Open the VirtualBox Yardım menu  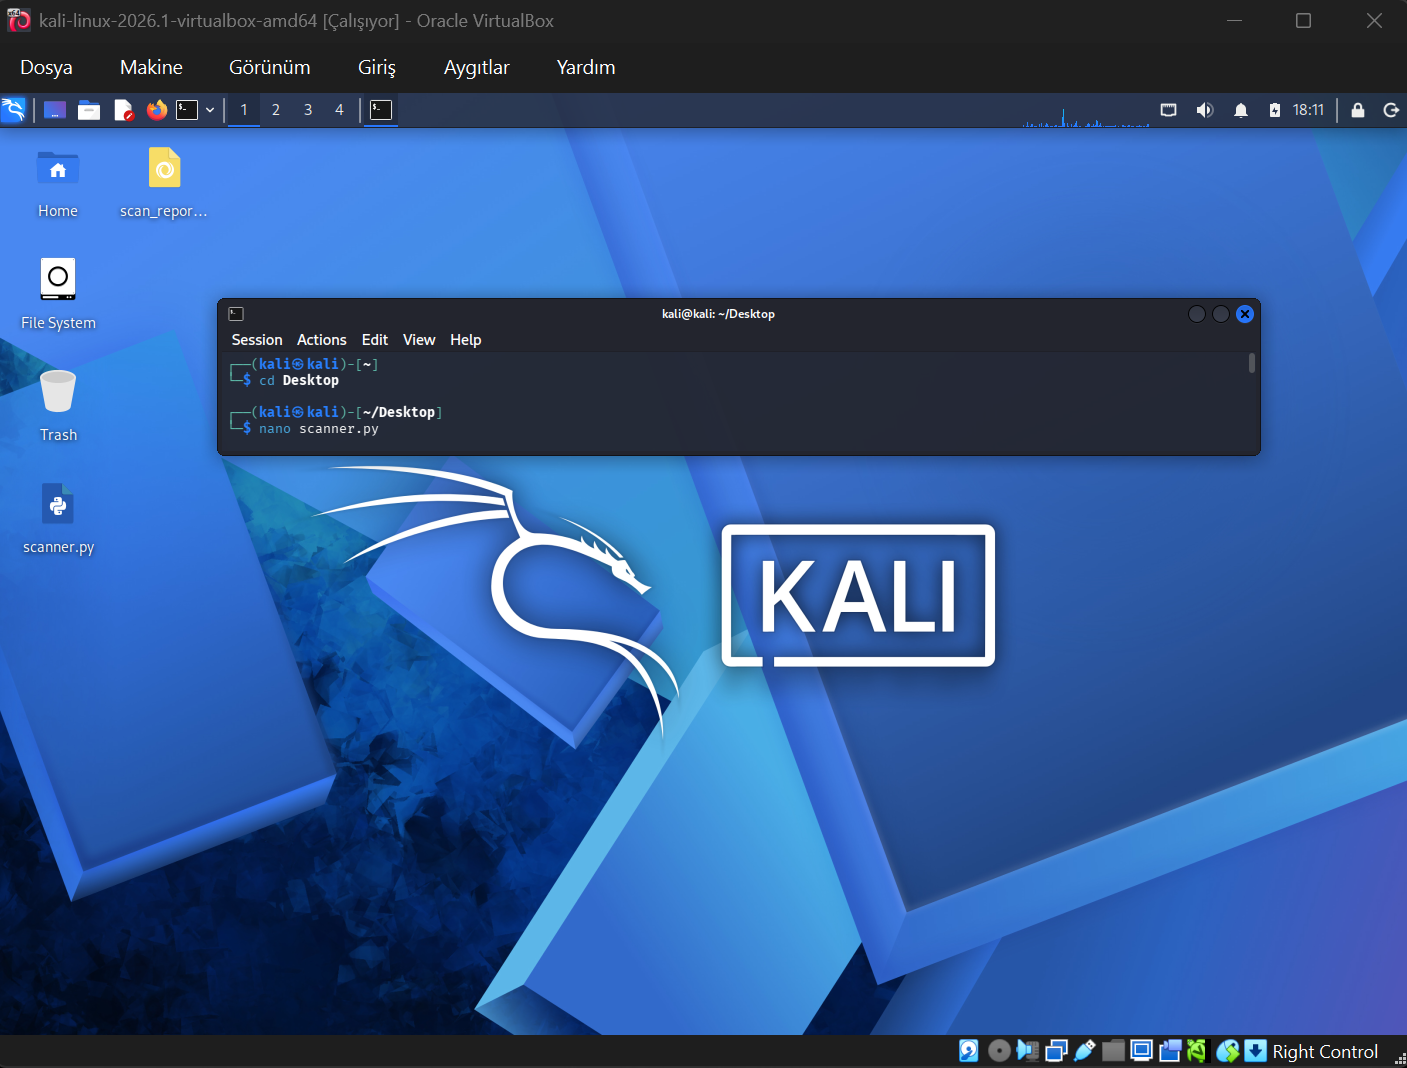coord(586,67)
